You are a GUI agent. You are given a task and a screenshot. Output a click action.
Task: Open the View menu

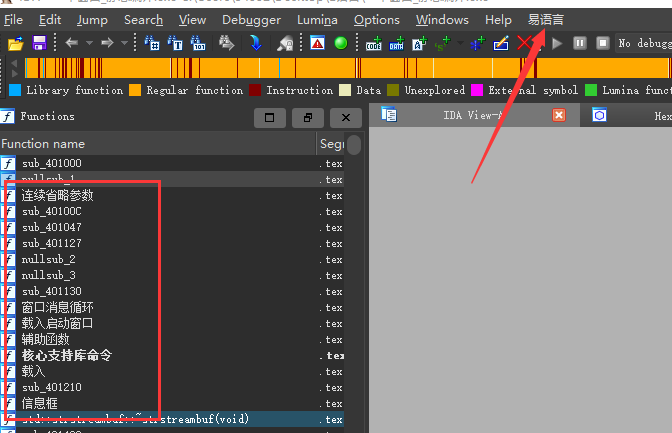coord(192,20)
